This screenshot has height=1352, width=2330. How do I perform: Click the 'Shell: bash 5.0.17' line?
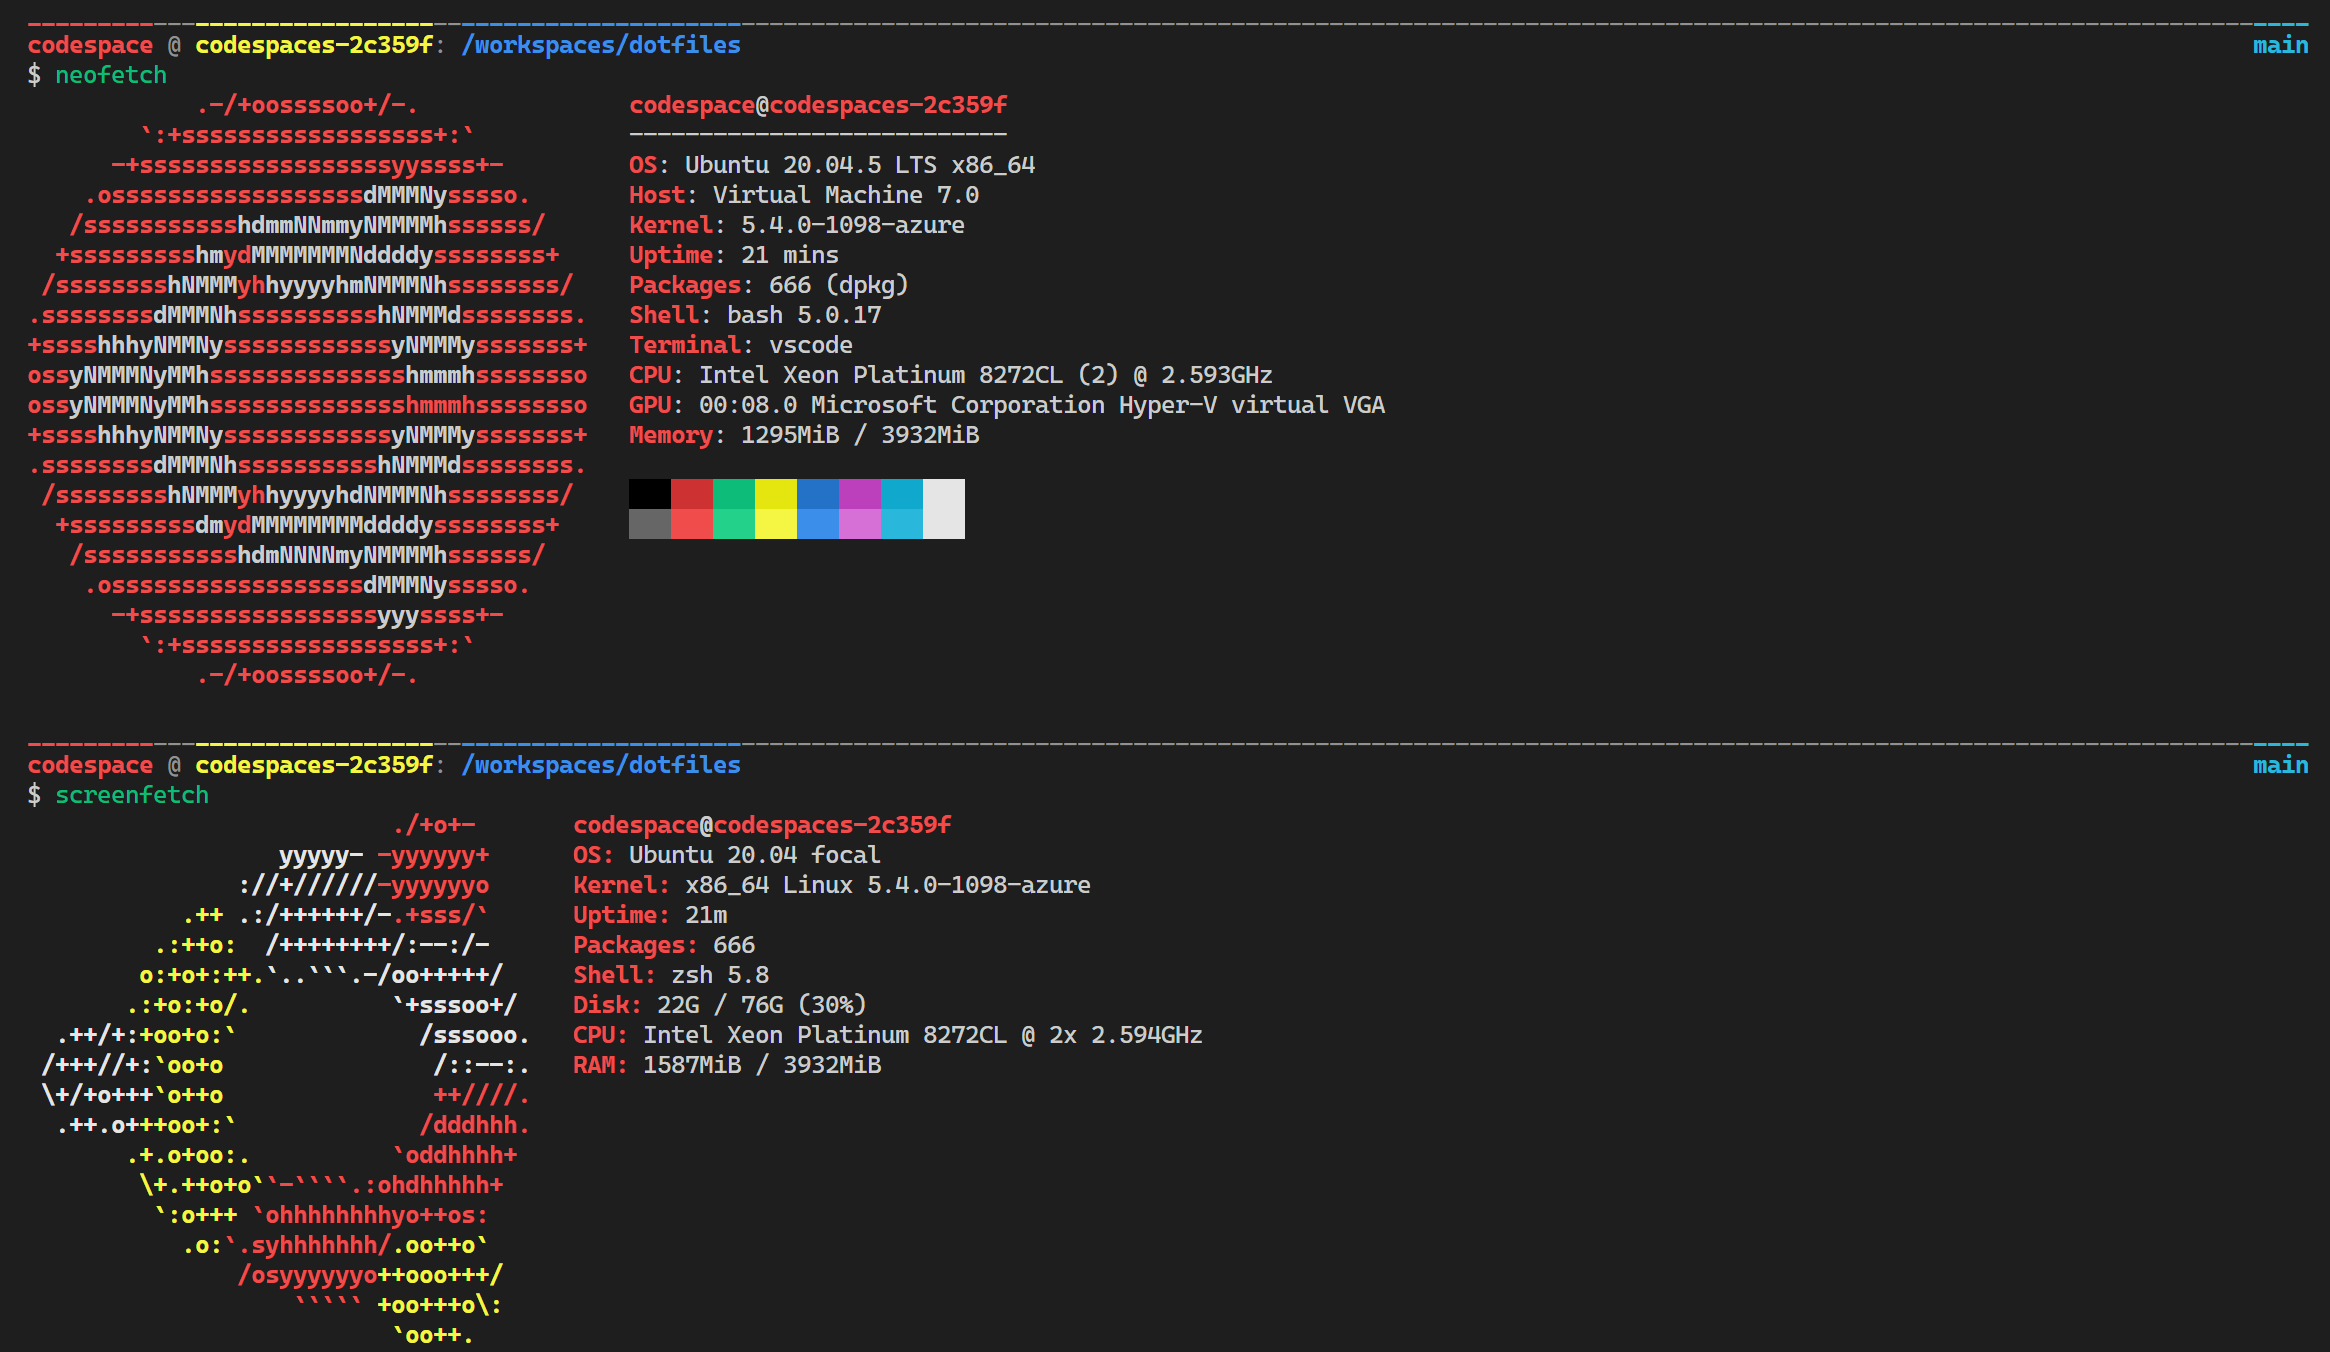pos(755,315)
